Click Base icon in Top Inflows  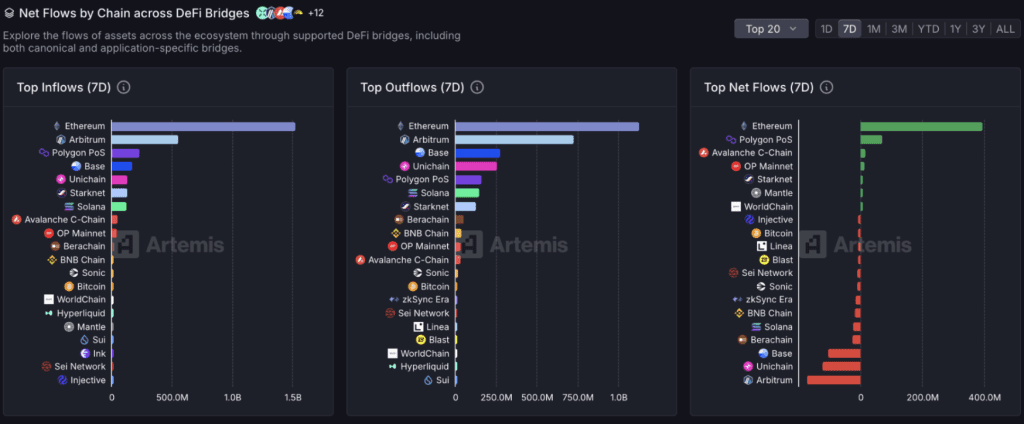click(x=76, y=167)
